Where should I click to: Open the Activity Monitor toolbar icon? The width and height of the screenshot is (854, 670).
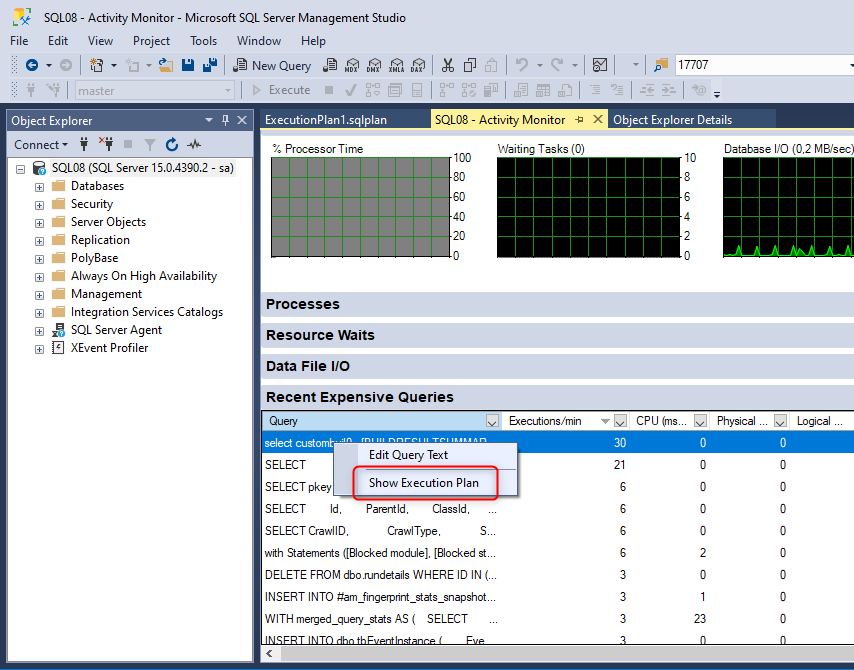600,65
